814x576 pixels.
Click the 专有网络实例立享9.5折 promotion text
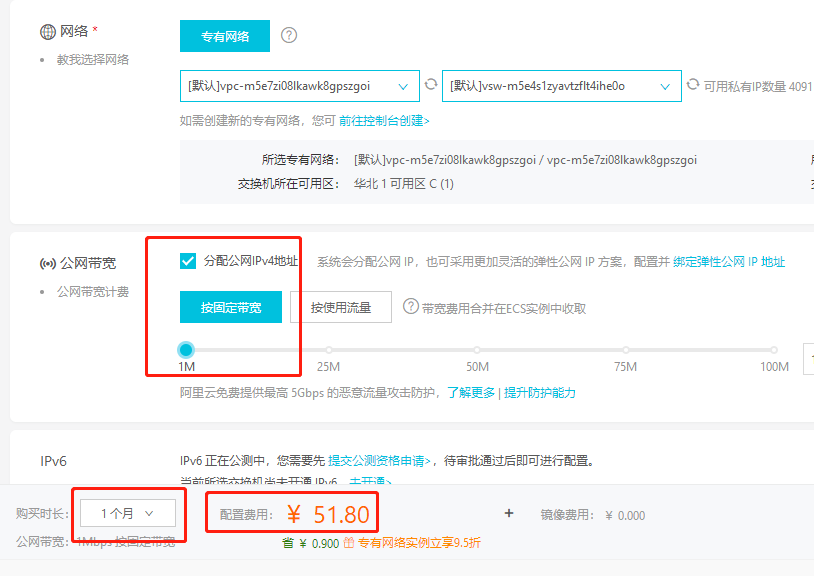pyautogui.click(x=419, y=543)
